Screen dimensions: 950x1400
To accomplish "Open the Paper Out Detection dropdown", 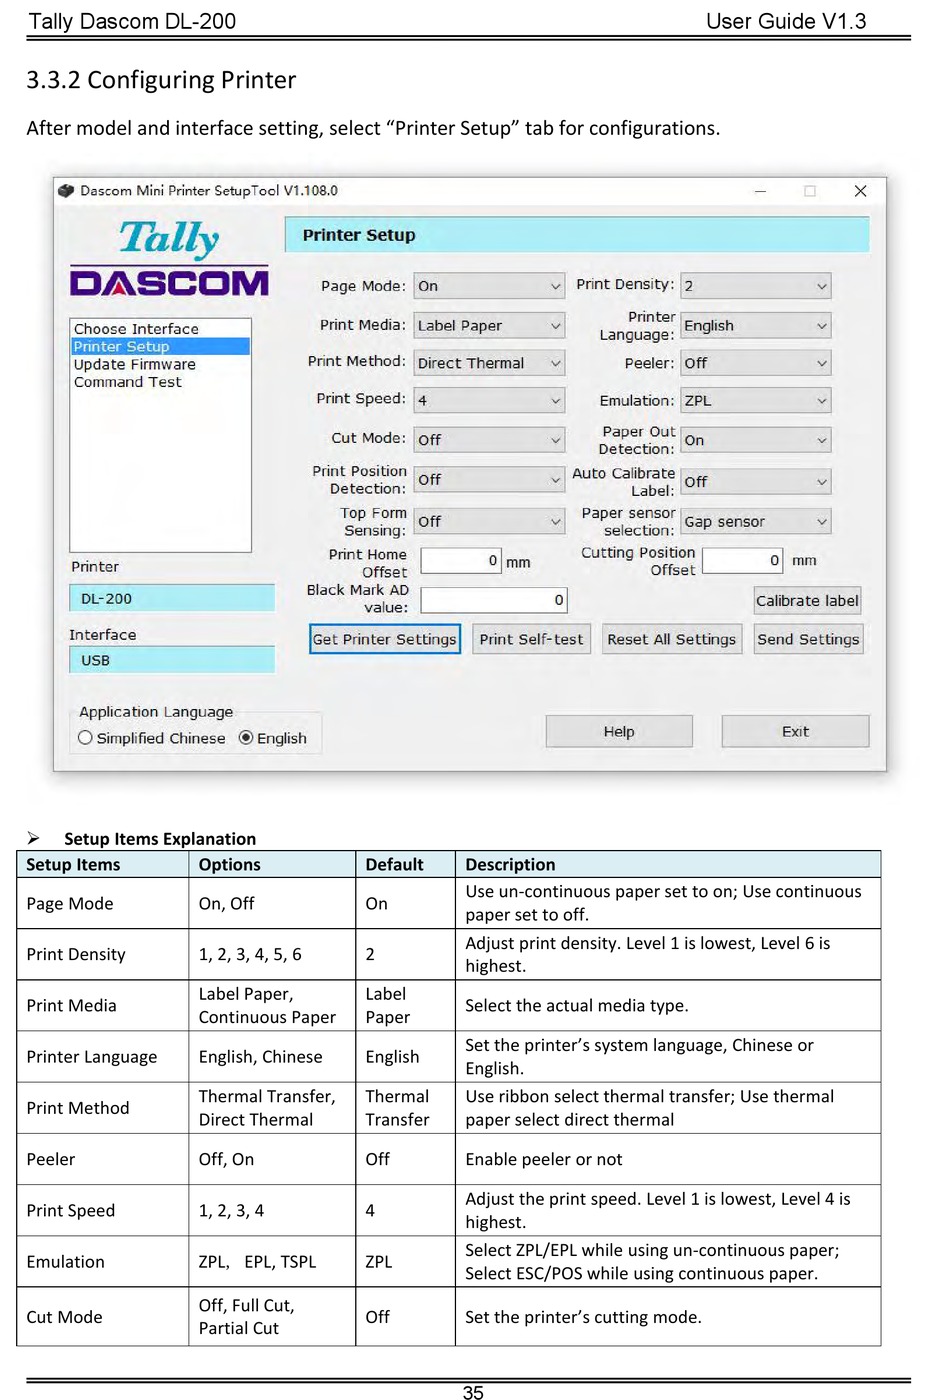I will [x=756, y=440].
